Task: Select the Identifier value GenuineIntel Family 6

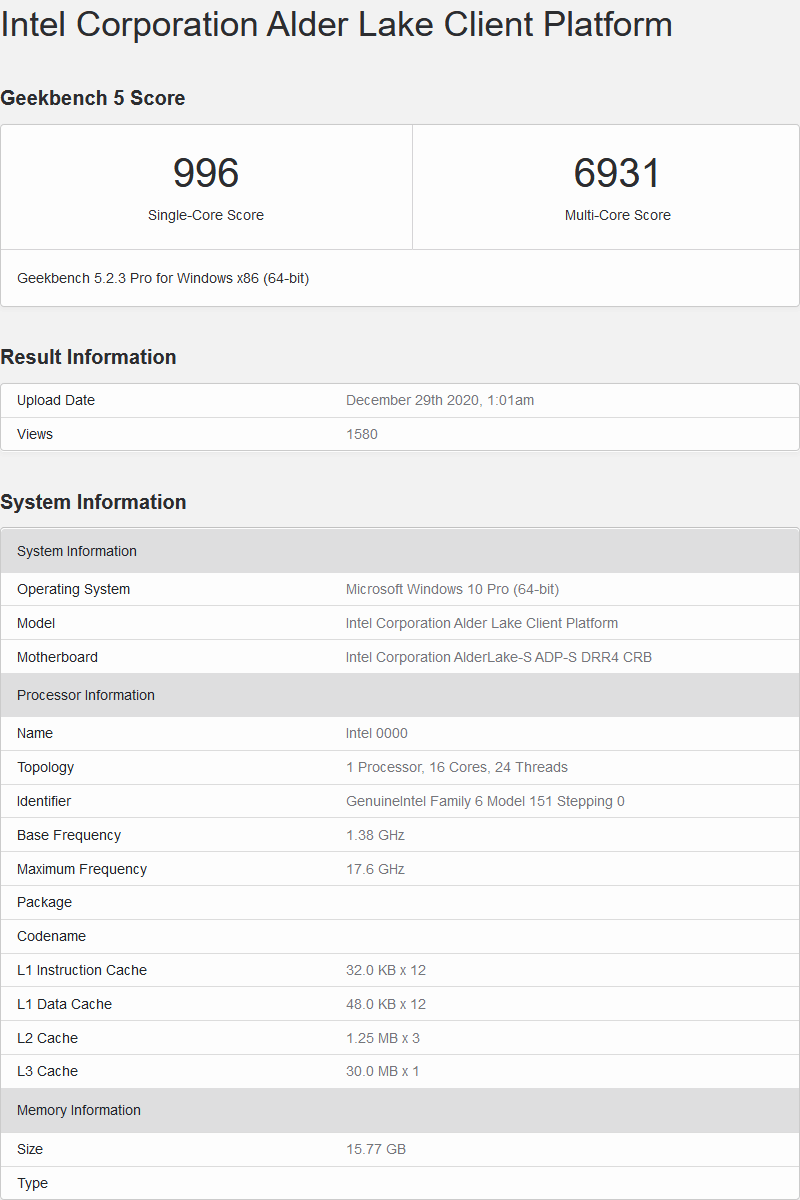Action: point(485,801)
